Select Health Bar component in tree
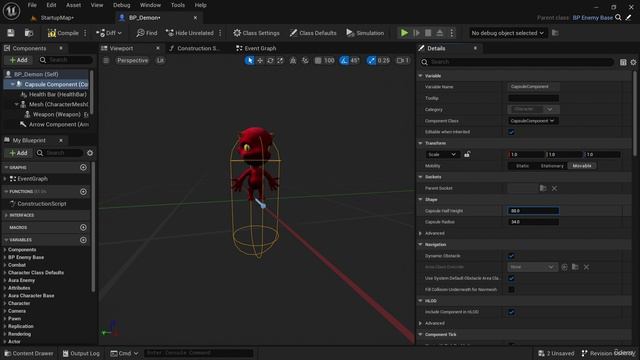Viewport: 640px width, 360px height. pos(58,94)
